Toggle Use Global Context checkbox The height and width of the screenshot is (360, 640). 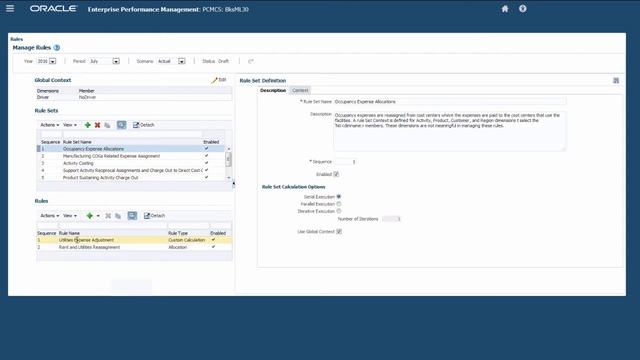[x=339, y=231]
